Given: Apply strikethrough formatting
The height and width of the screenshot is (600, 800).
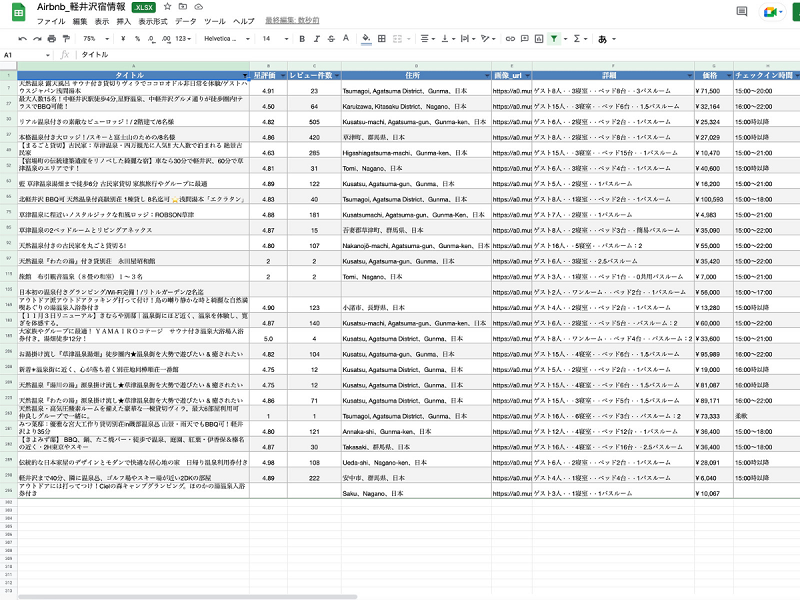Looking at the screenshot, I should [x=331, y=39].
